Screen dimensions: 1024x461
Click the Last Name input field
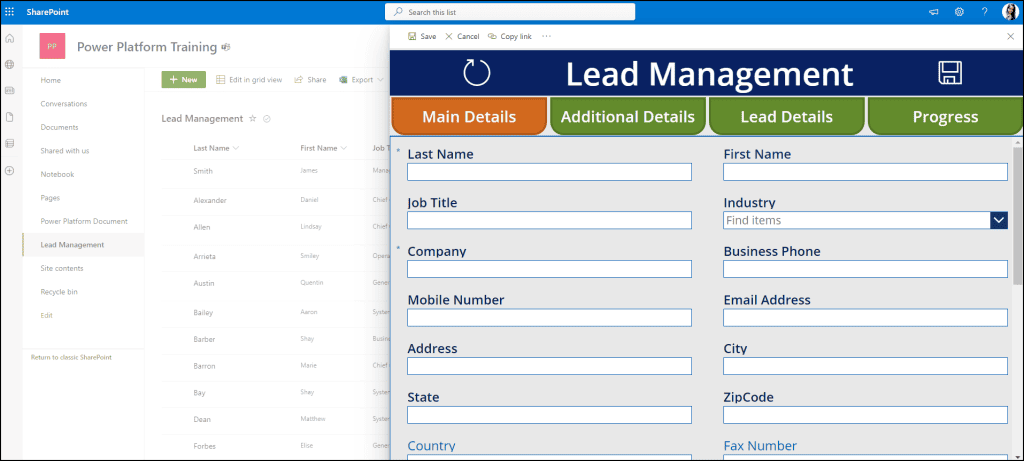[x=549, y=172]
